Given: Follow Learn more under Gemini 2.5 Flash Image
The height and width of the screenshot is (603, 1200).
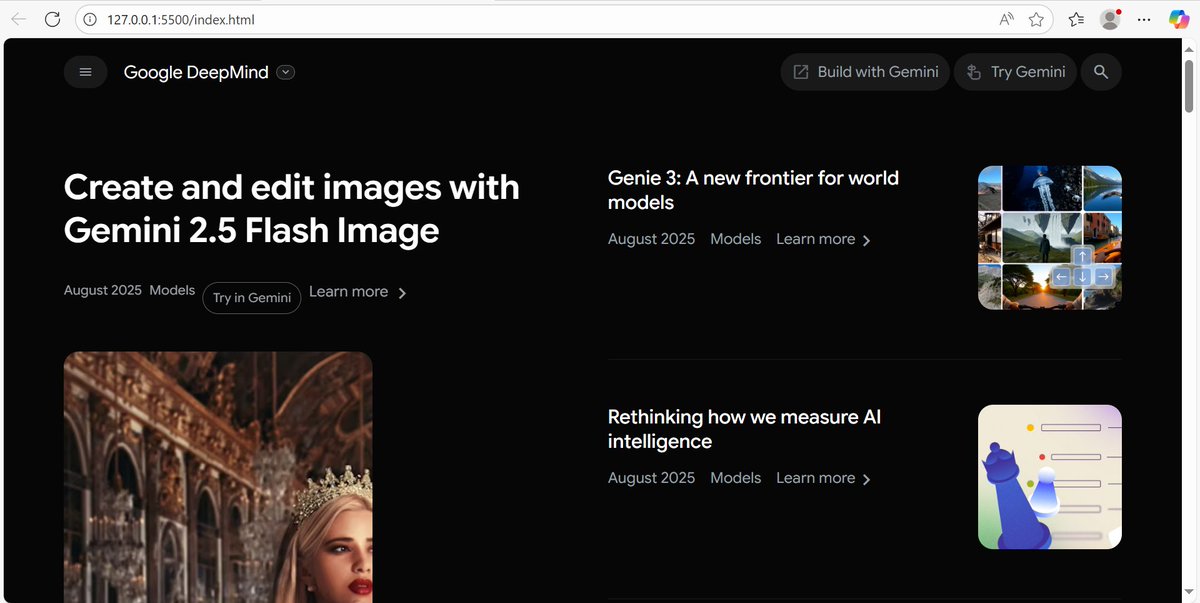Looking at the screenshot, I should [x=358, y=292].
